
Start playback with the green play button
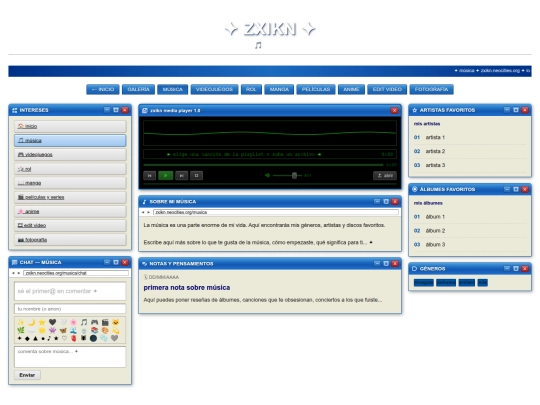165,176
